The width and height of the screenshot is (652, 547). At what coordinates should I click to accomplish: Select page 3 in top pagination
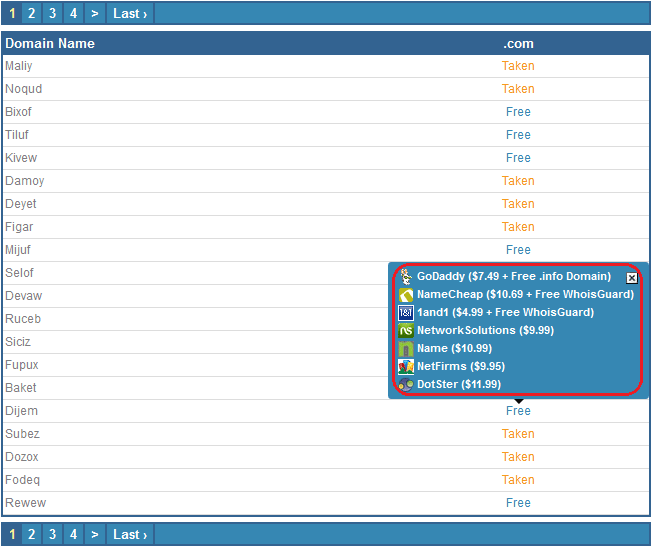coord(53,13)
